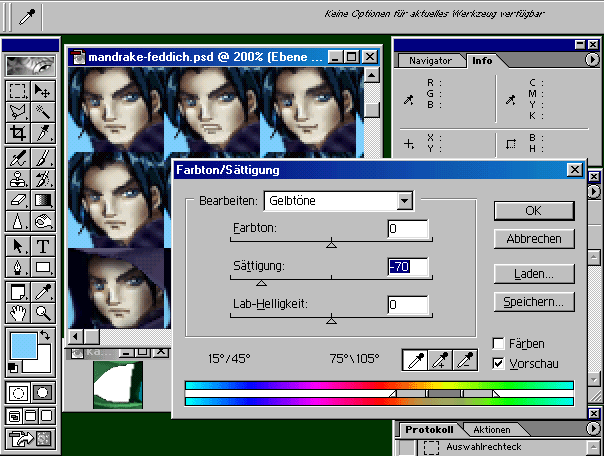Select the Magic Wand tool

point(42,112)
